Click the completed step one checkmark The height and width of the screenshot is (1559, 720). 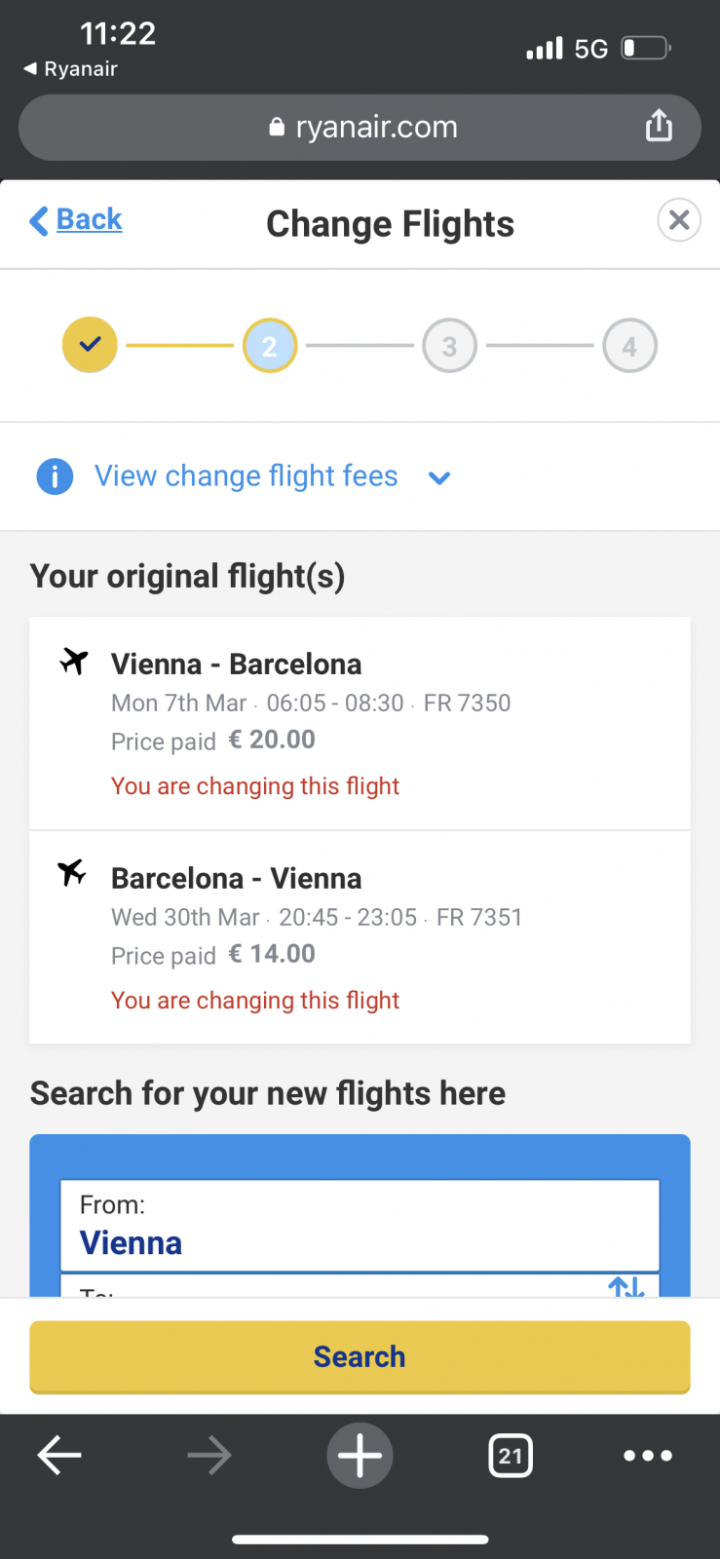pyautogui.click(x=90, y=346)
